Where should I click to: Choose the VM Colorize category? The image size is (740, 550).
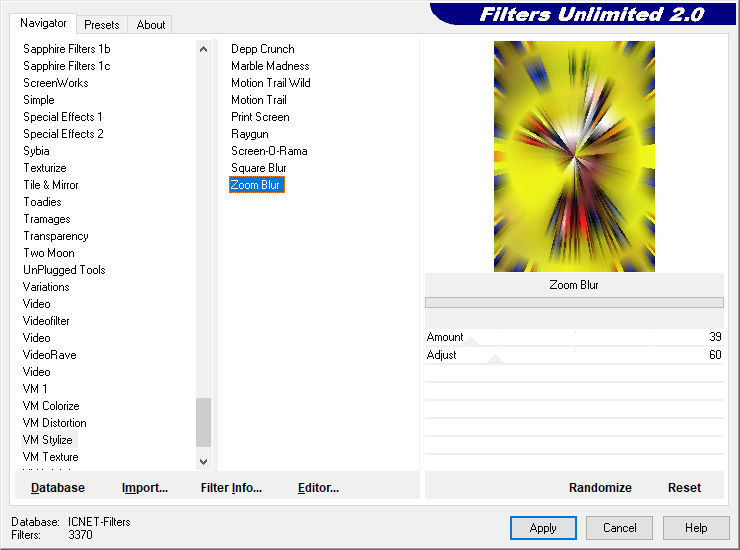51,406
